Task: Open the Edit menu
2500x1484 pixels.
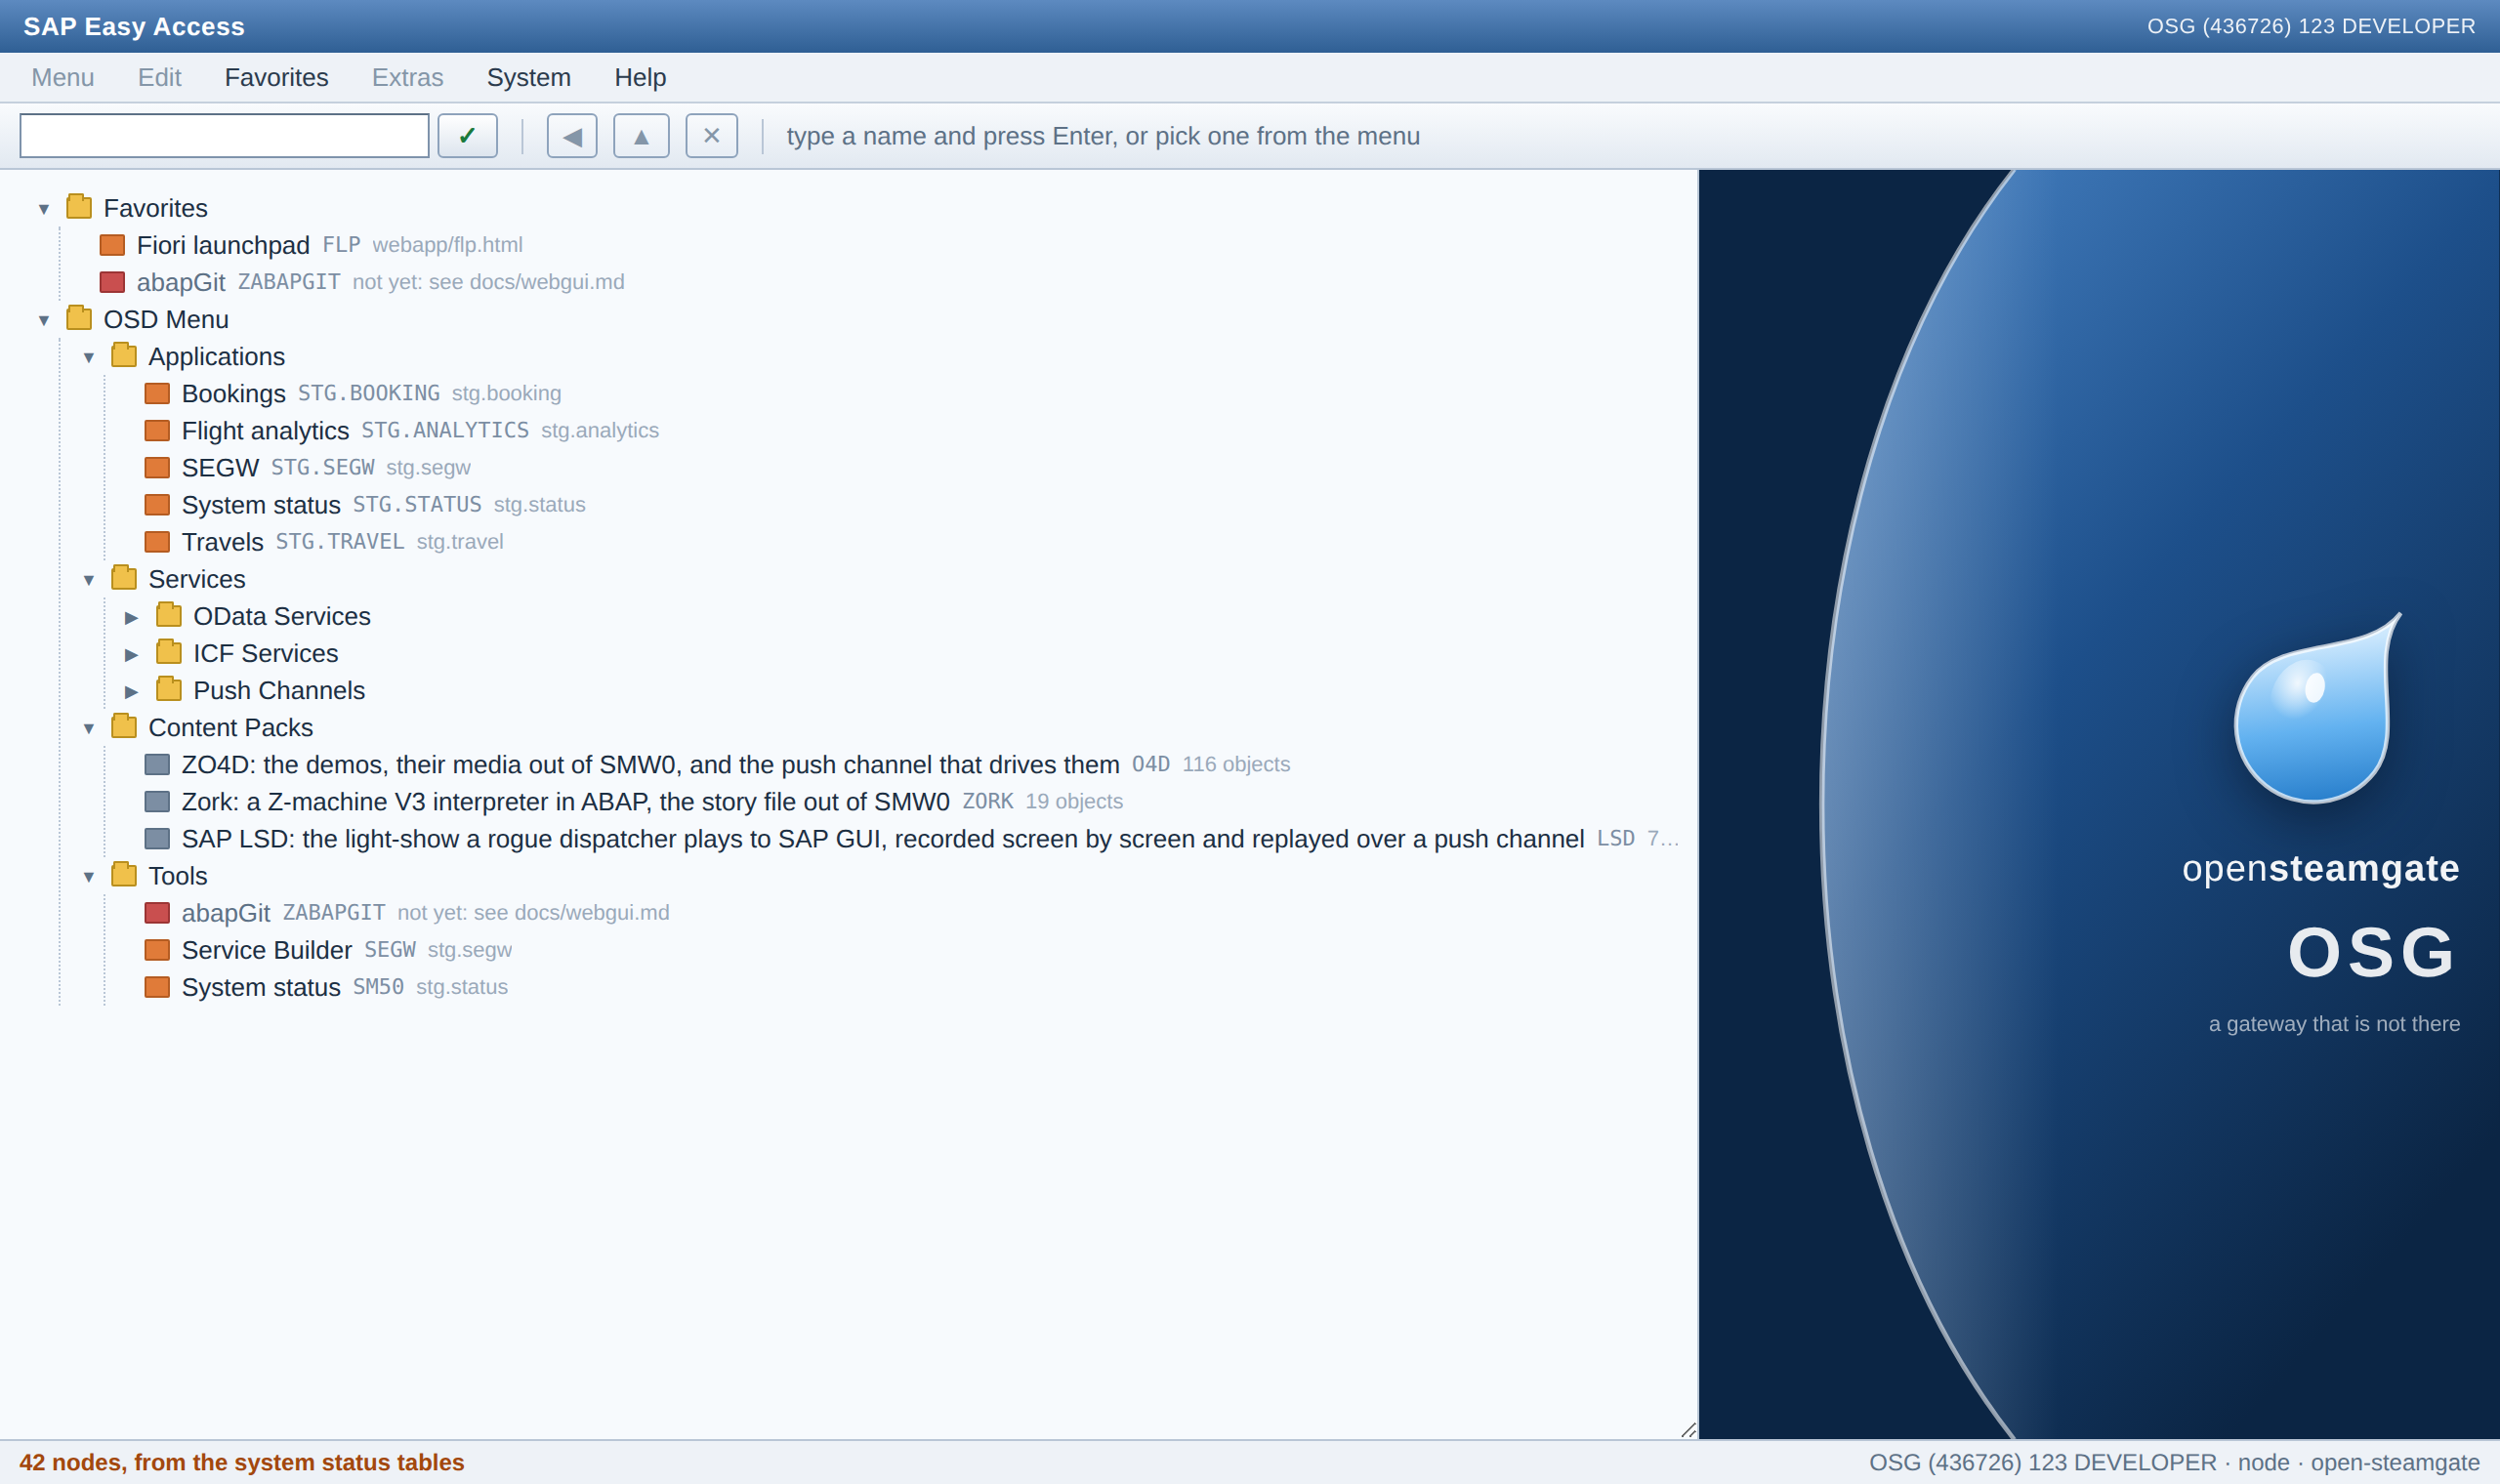Action: [159, 77]
